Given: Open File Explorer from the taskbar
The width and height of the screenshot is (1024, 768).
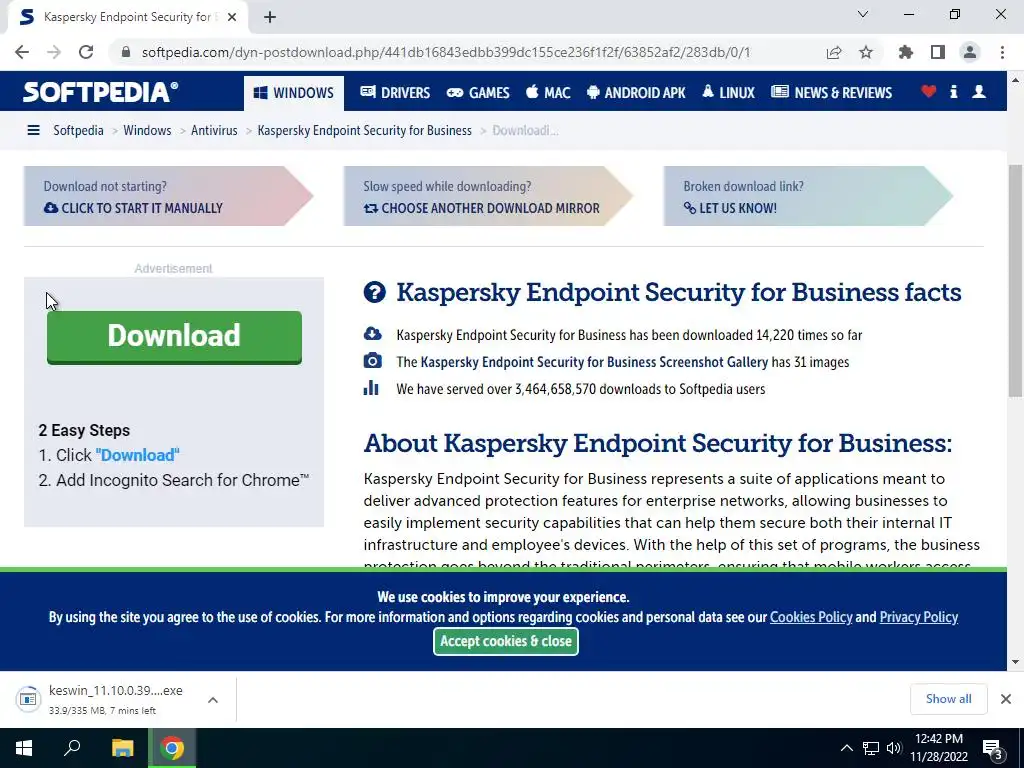Looking at the screenshot, I should [x=122, y=748].
